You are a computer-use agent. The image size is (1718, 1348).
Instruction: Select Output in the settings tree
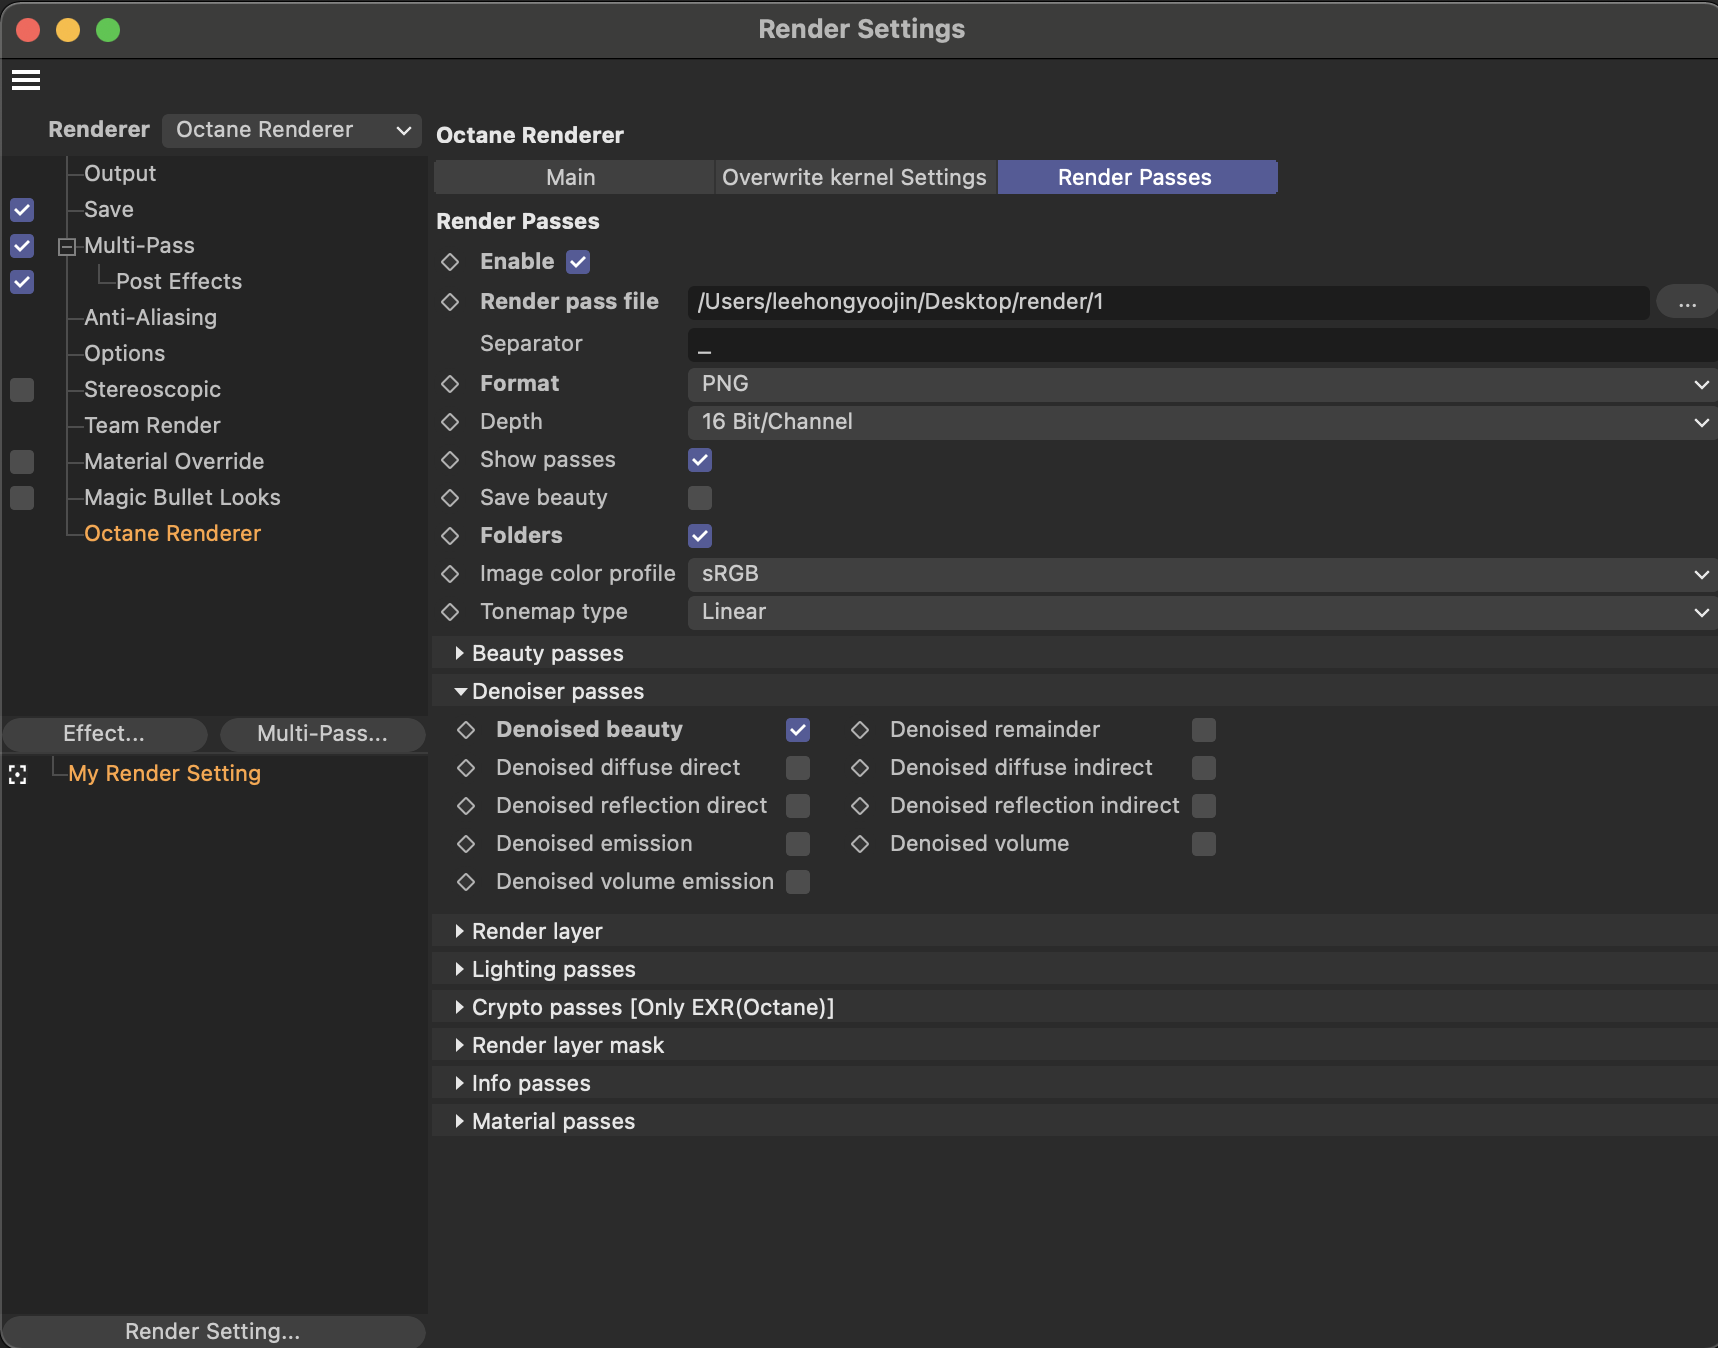(120, 174)
